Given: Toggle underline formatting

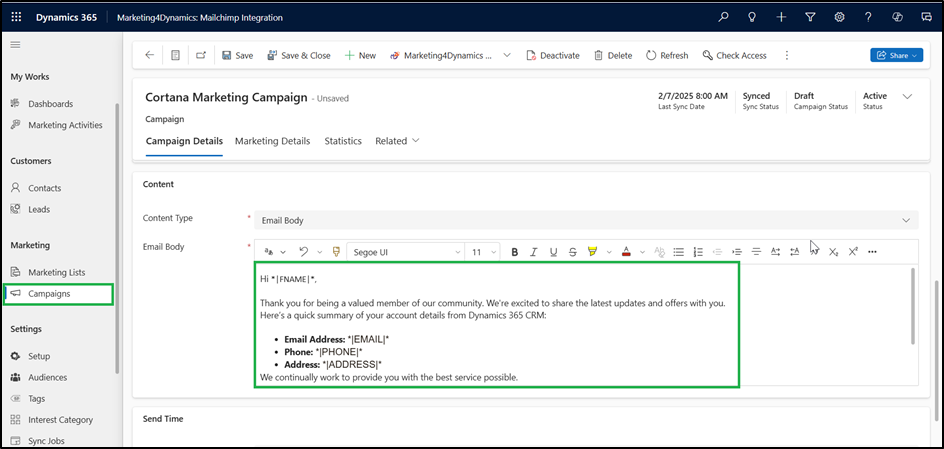Looking at the screenshot, I should tap(553, 252).
